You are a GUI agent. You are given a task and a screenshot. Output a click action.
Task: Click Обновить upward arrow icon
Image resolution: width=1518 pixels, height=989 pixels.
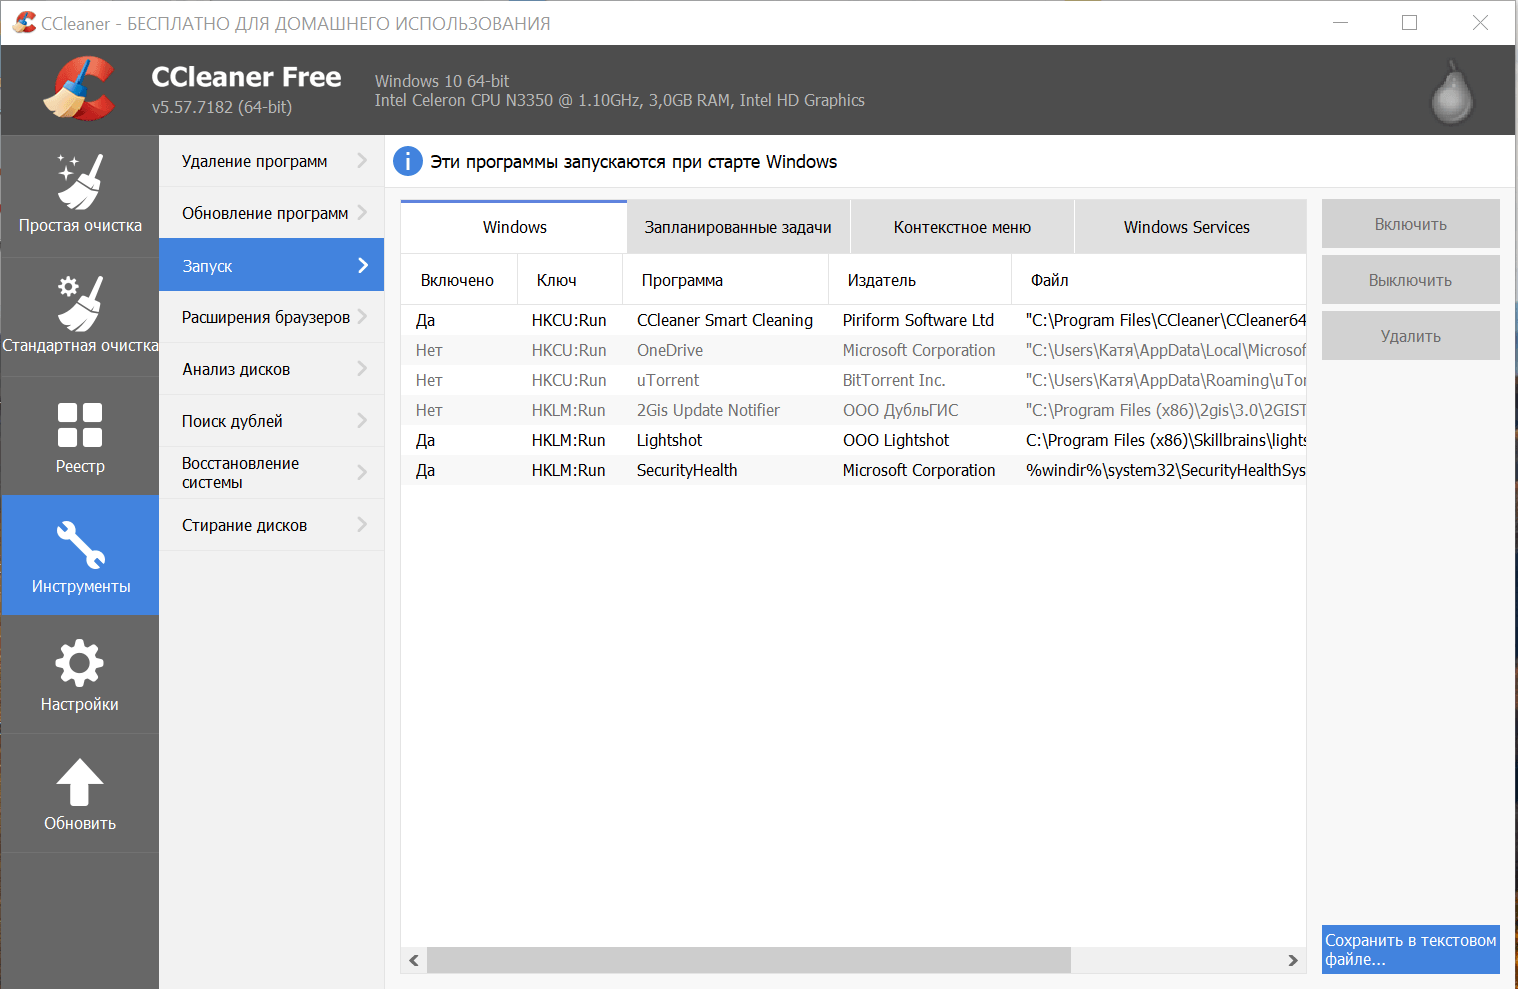[80, 782]
